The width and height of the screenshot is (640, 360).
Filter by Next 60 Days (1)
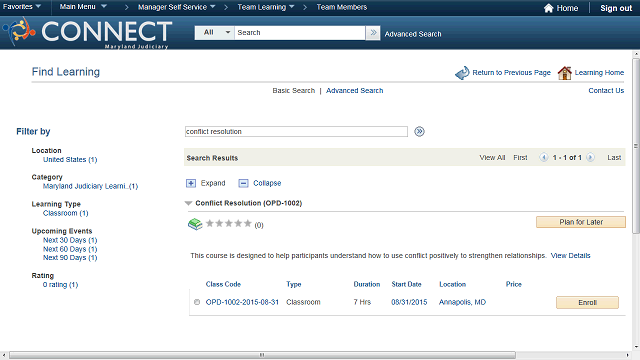click(x=70, y=249)
